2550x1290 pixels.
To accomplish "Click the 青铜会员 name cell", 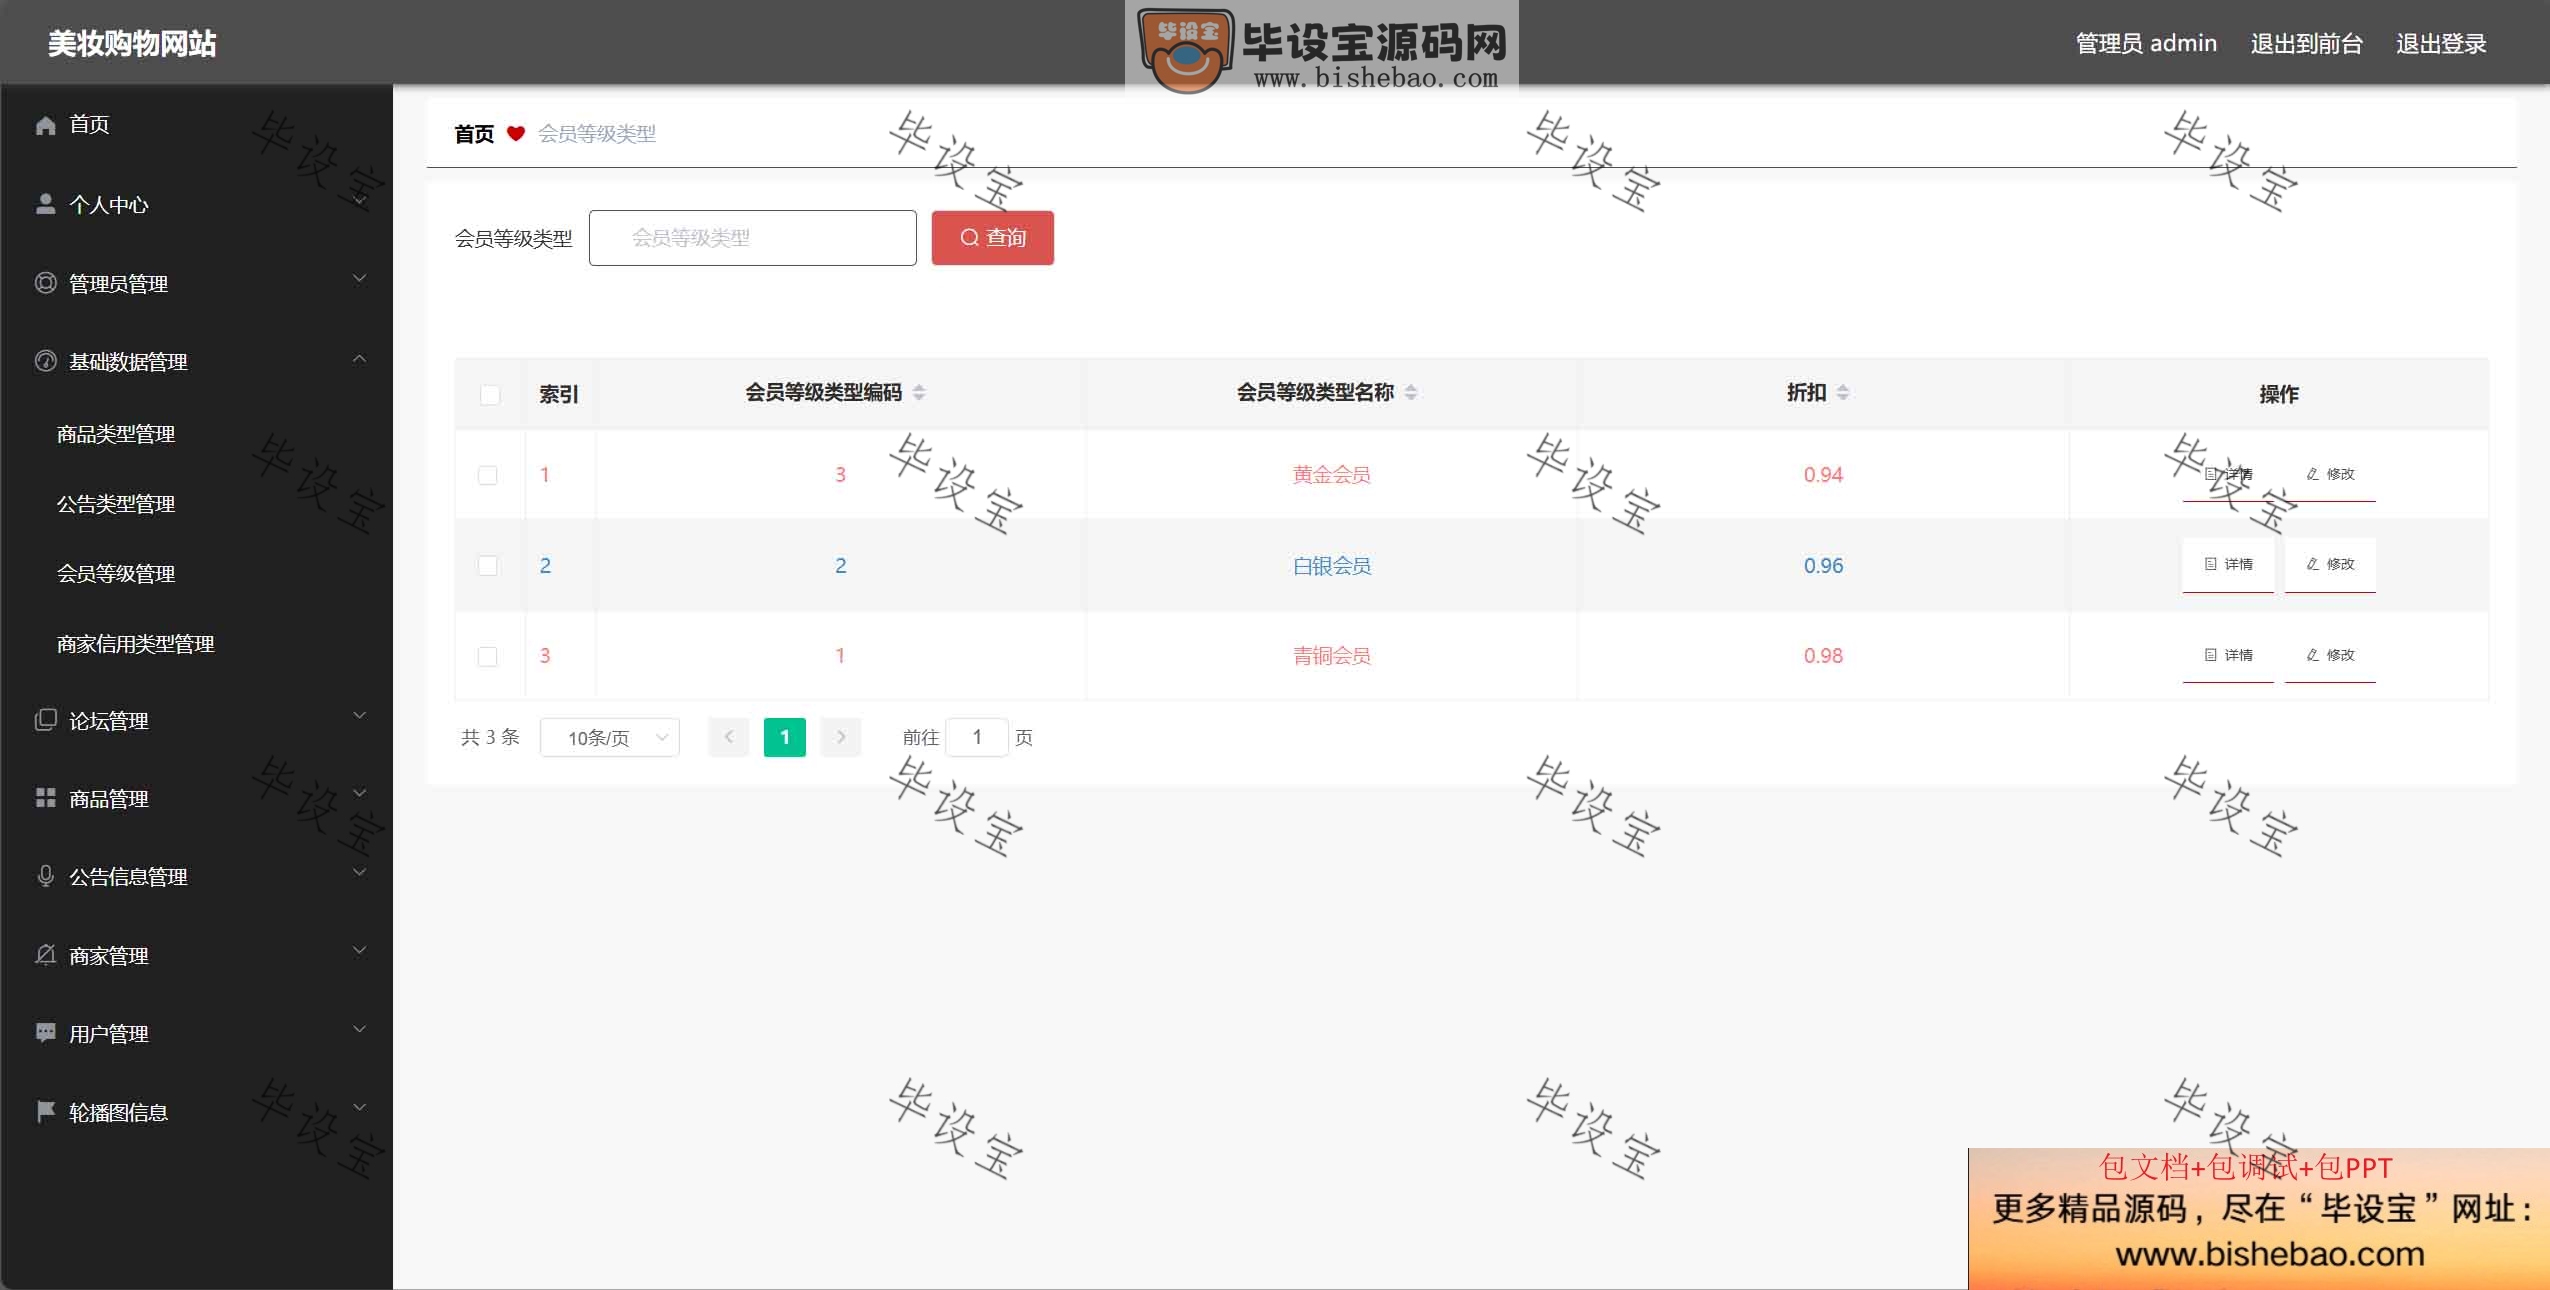I will tap(1332, 656).
